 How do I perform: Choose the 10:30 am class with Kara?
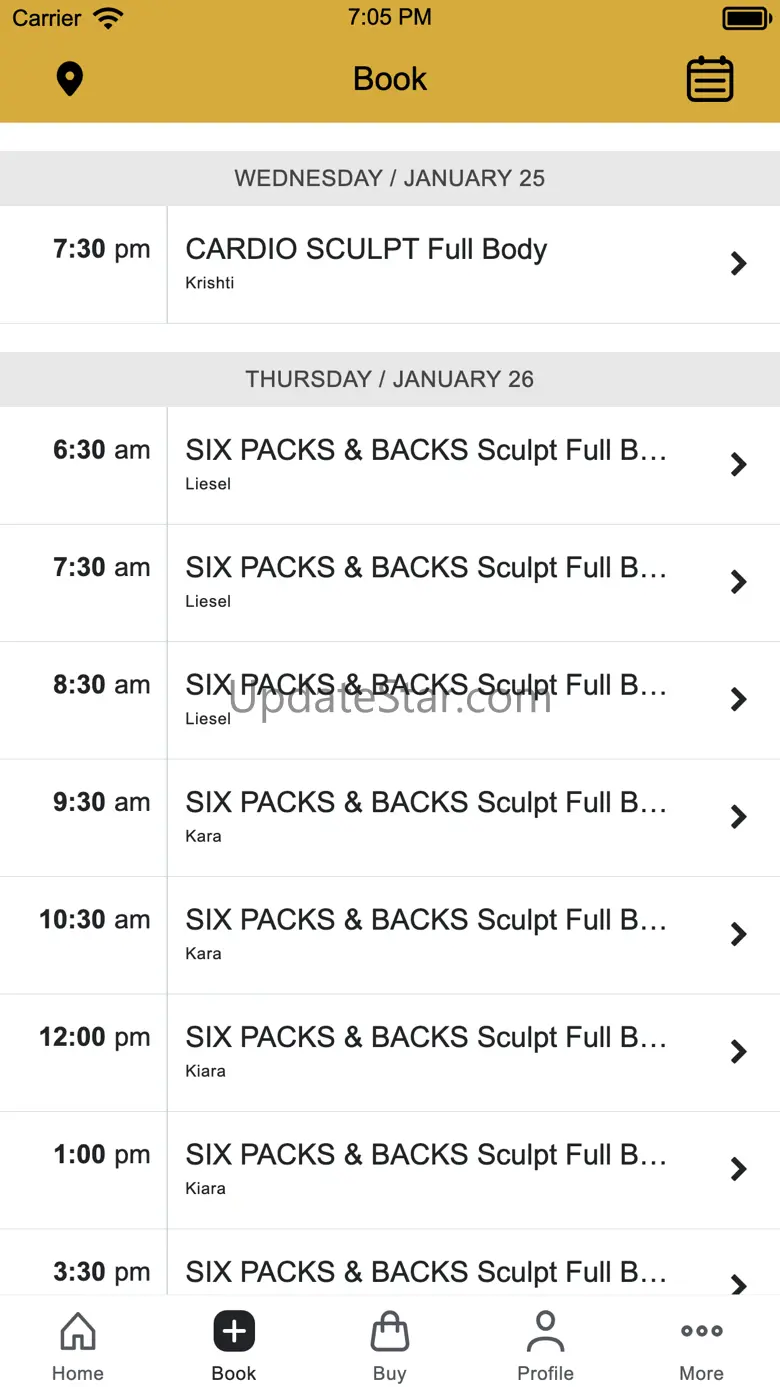pos(390,935)
